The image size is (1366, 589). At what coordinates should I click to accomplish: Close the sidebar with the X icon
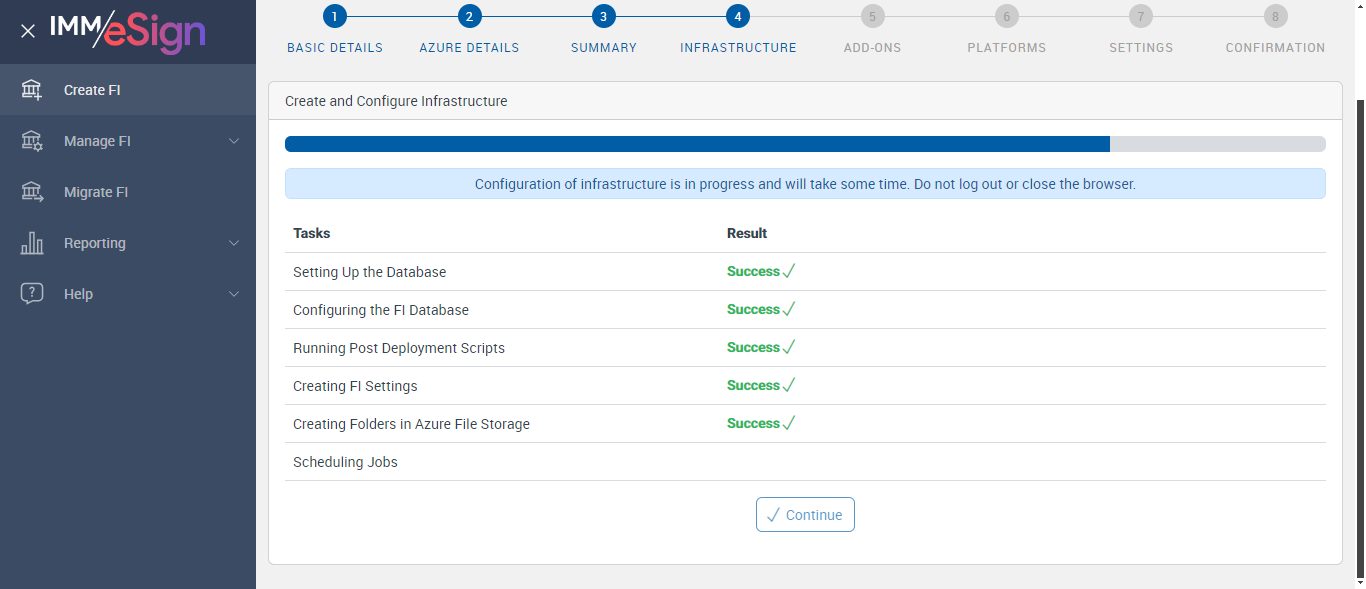[28, 31]
